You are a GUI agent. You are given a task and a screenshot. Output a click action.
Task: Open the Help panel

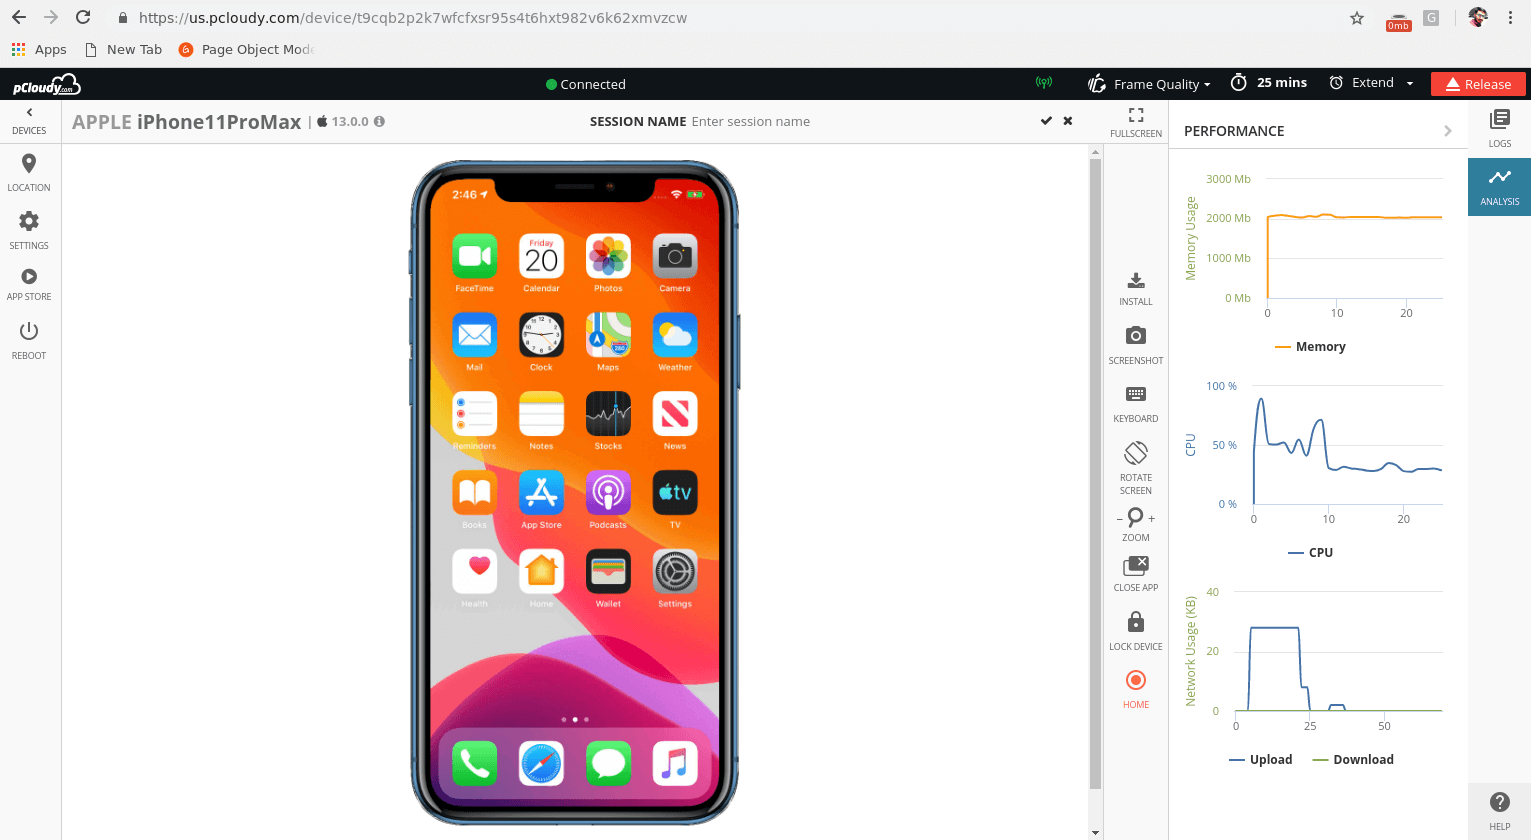tap(1500, 811)
